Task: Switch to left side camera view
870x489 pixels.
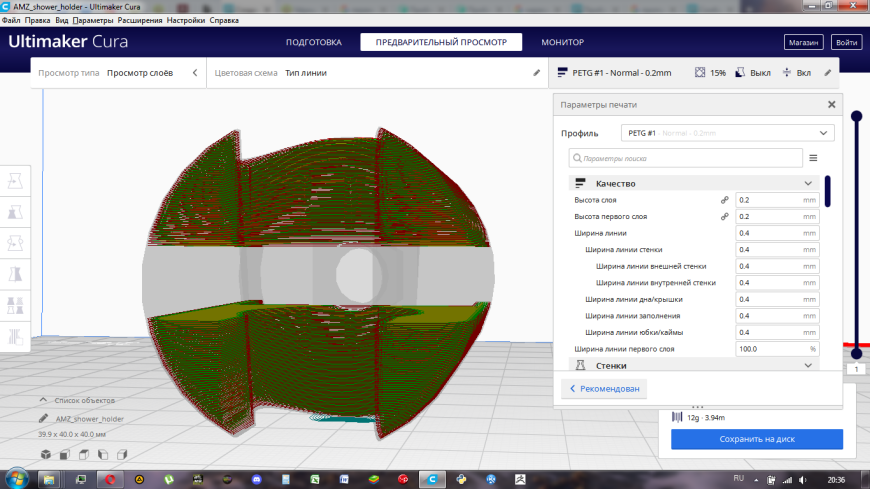Action: coord(103,455)
